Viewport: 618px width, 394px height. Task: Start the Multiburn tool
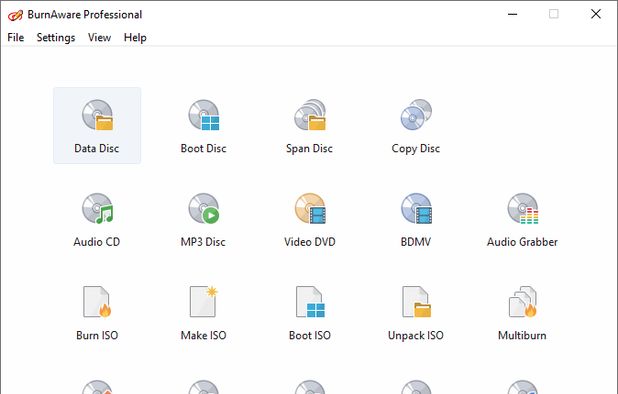point(522,313)
